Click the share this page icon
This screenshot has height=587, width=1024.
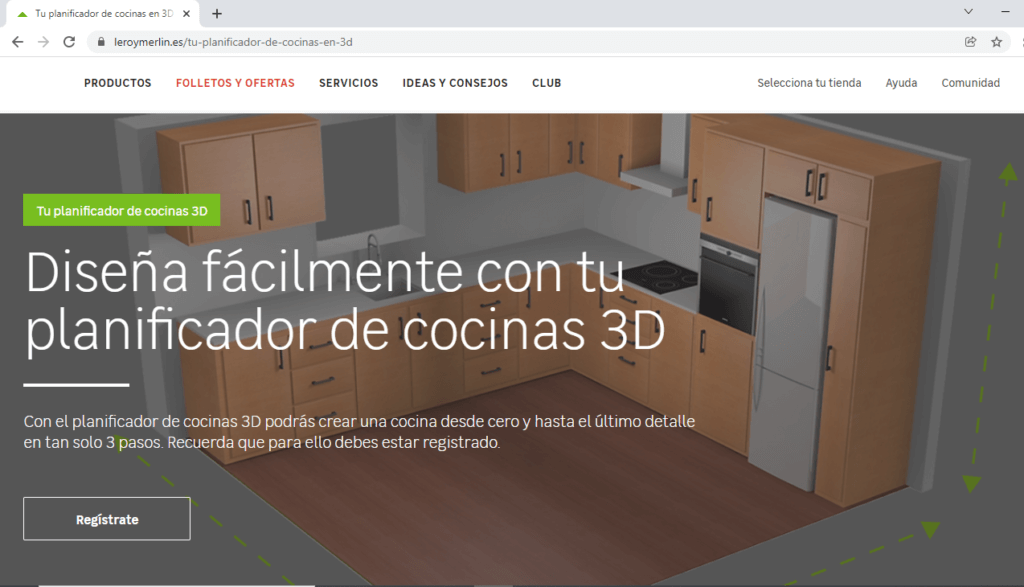[970, 42]
